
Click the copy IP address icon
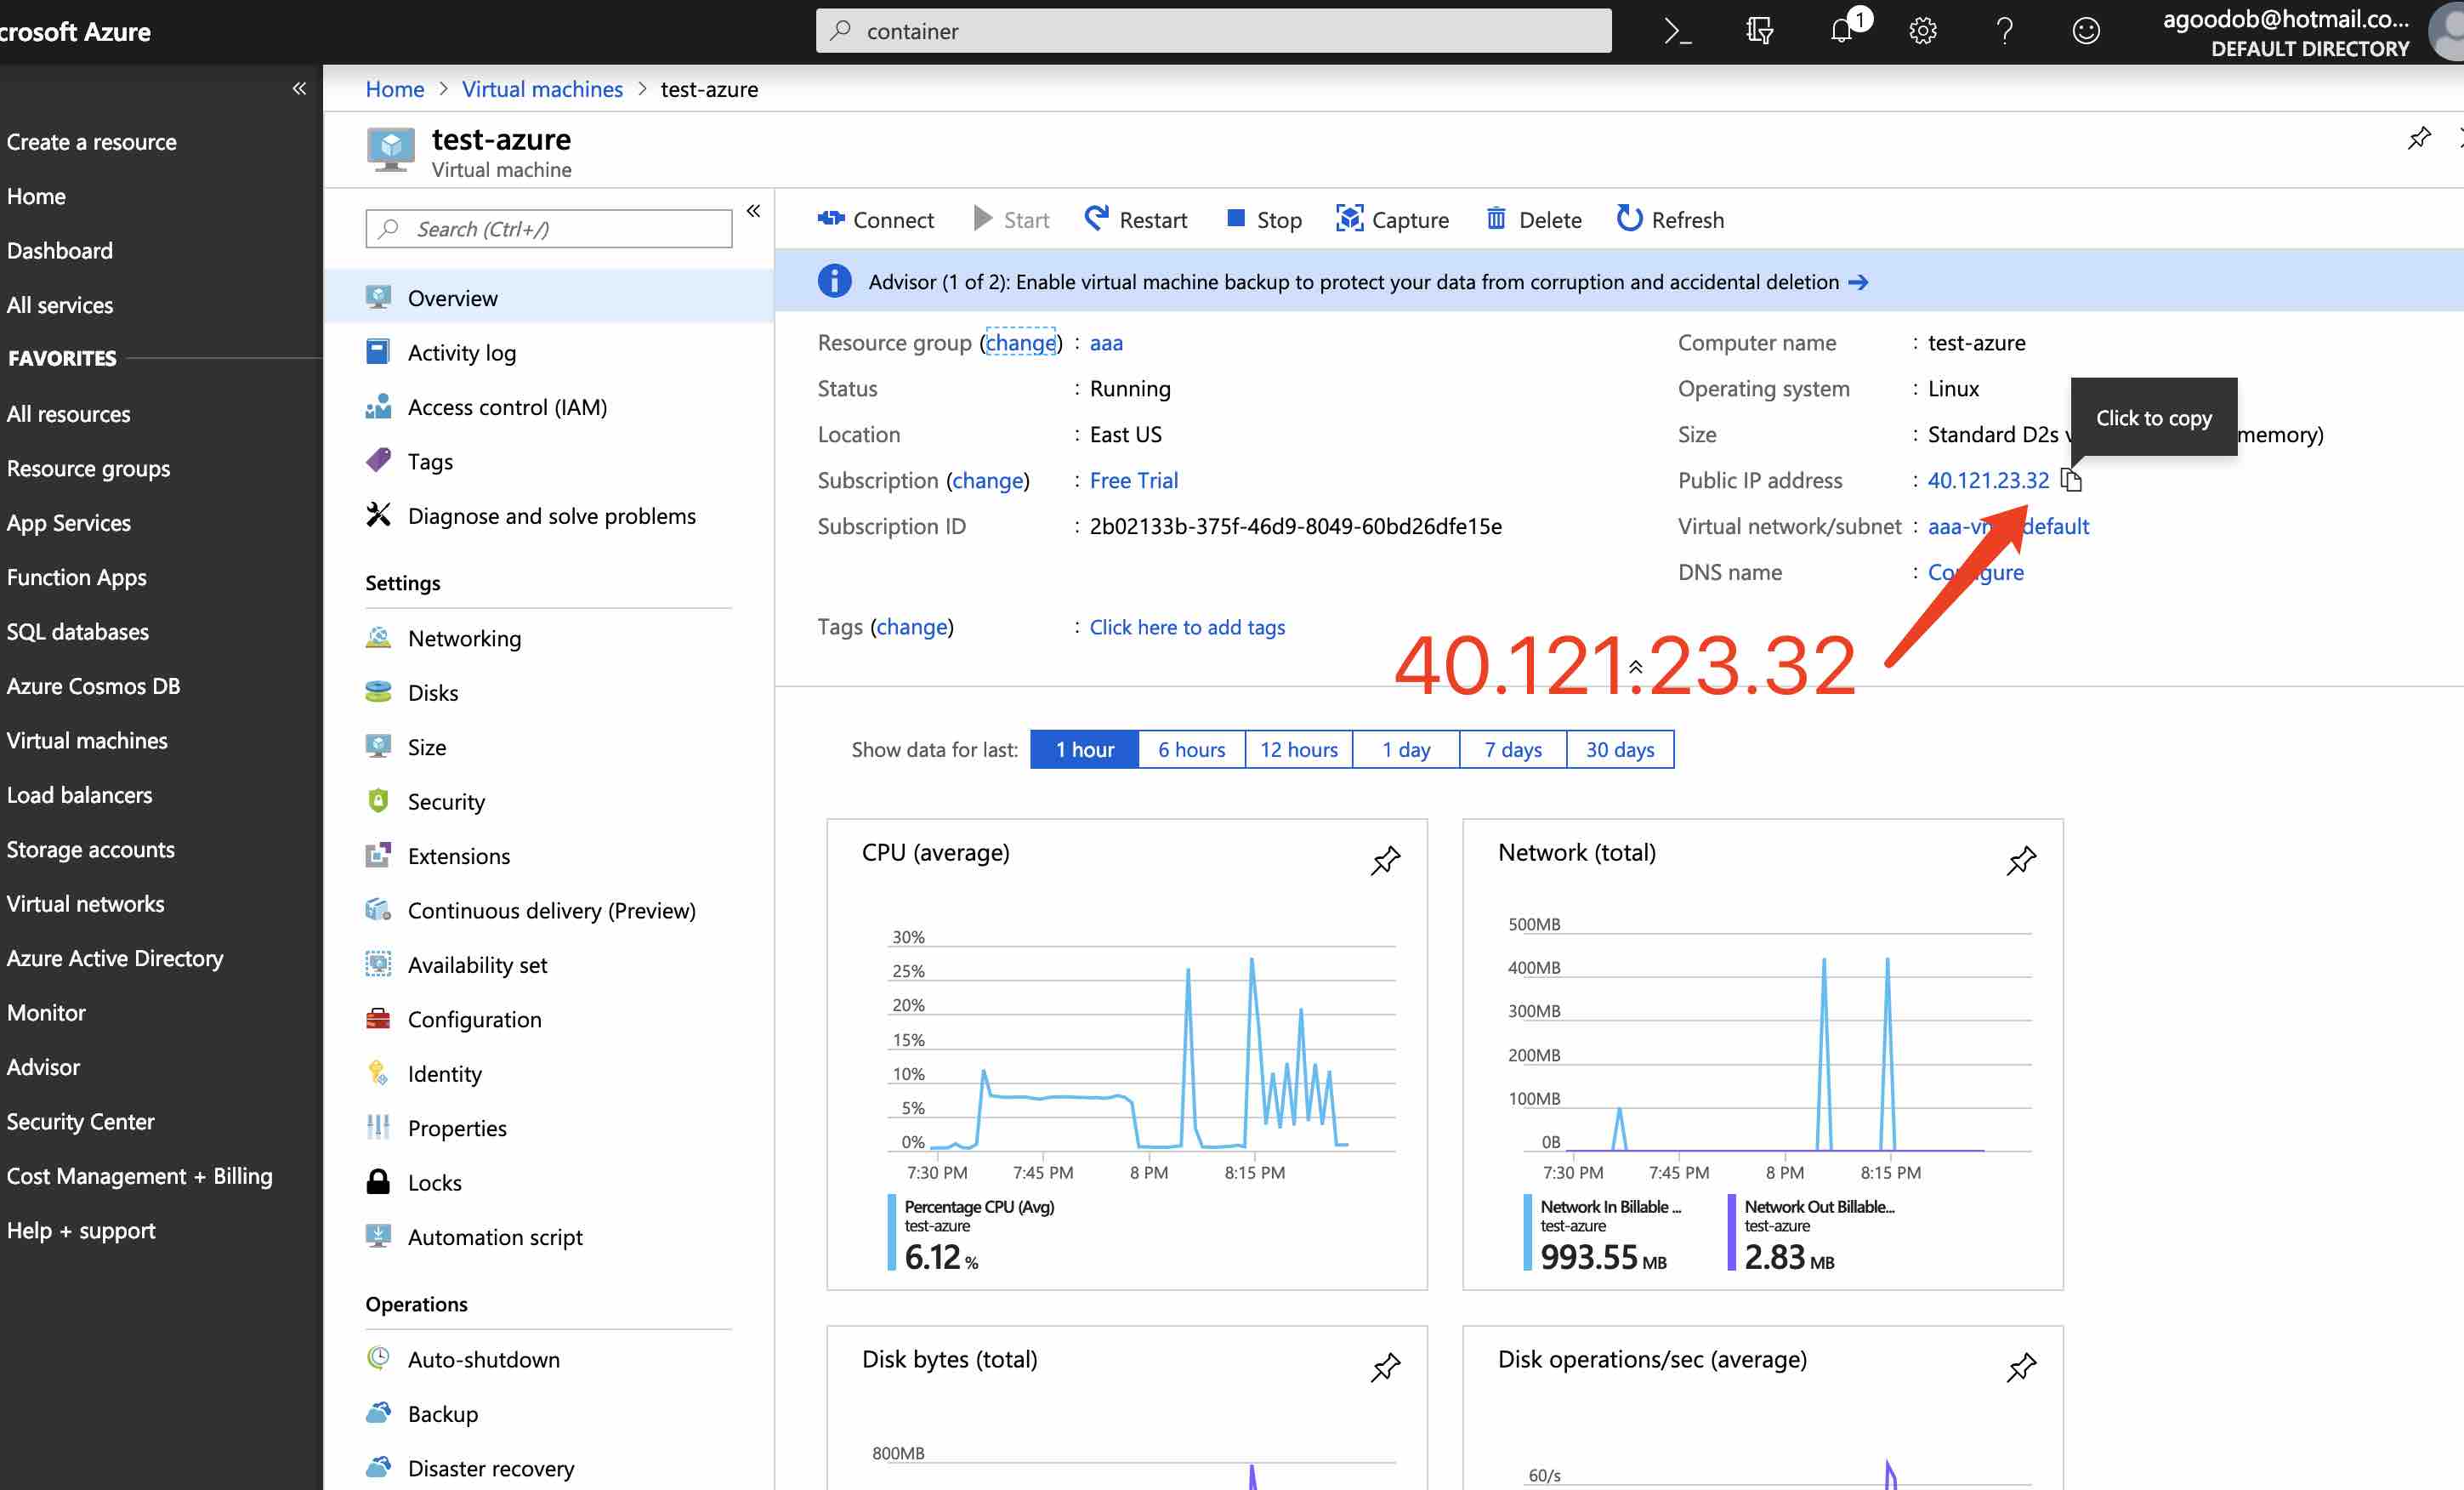pyautogui.click(x=2071, y=480)
